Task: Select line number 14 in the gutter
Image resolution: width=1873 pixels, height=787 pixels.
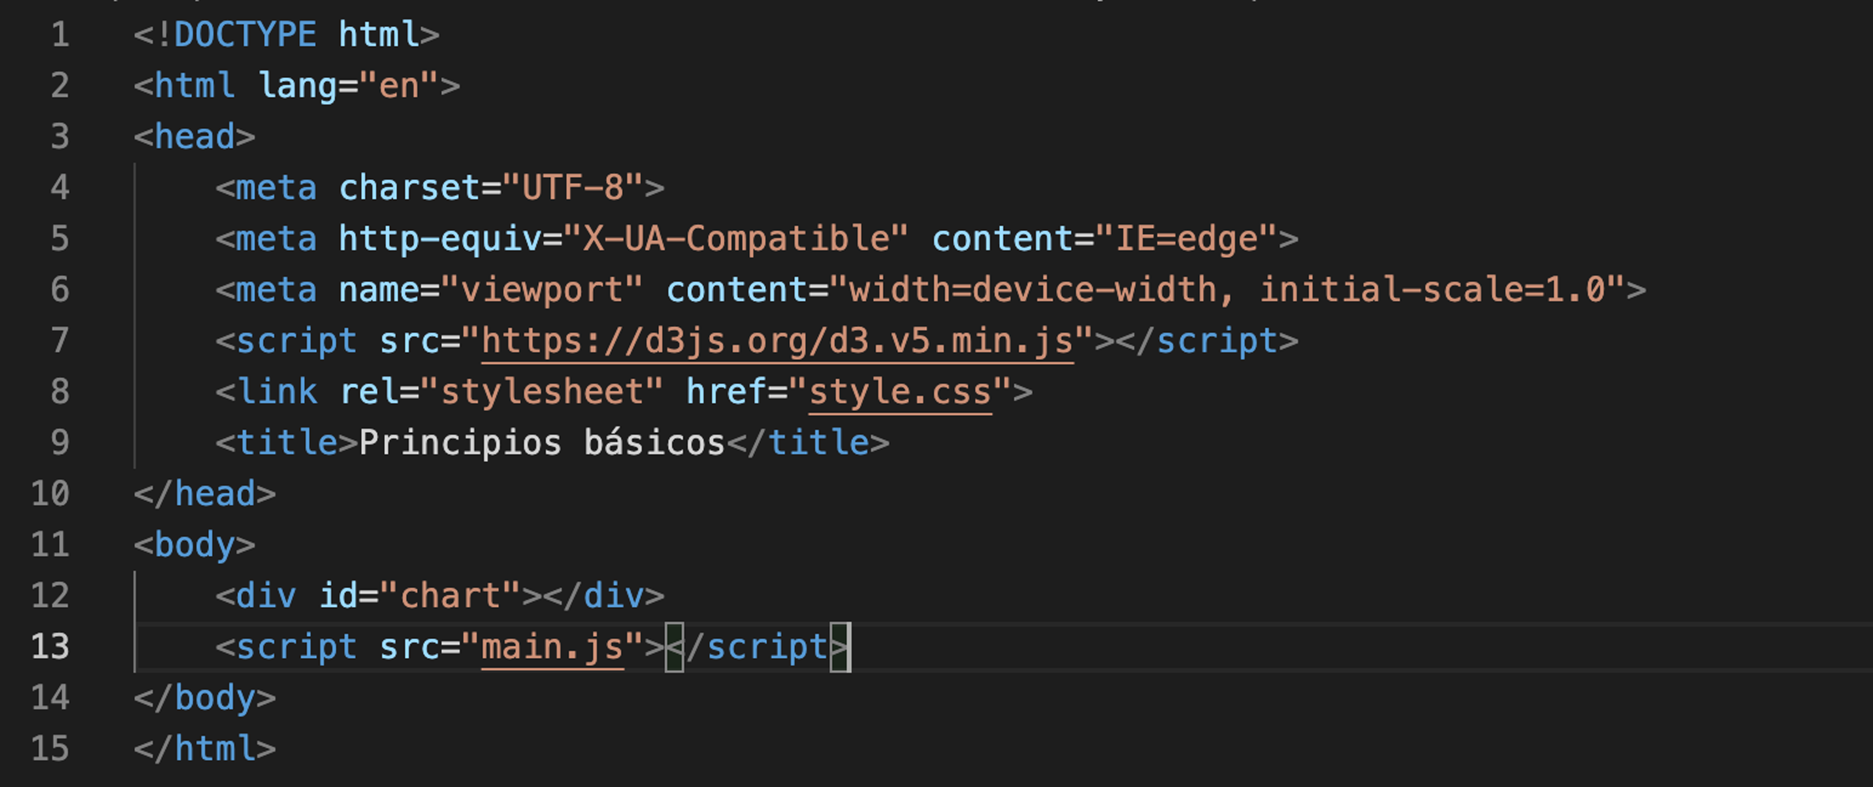Action: tap(50, 698)
